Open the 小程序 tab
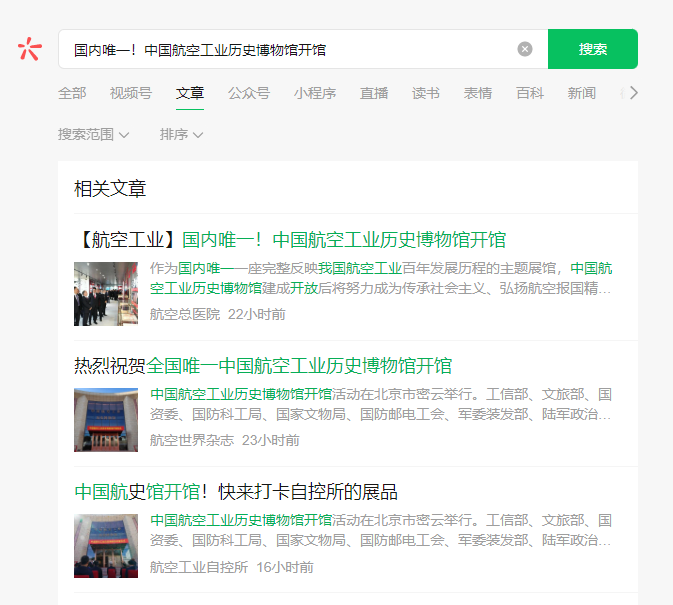The height and width of the screenshot is (605, 673). point(315,93)
